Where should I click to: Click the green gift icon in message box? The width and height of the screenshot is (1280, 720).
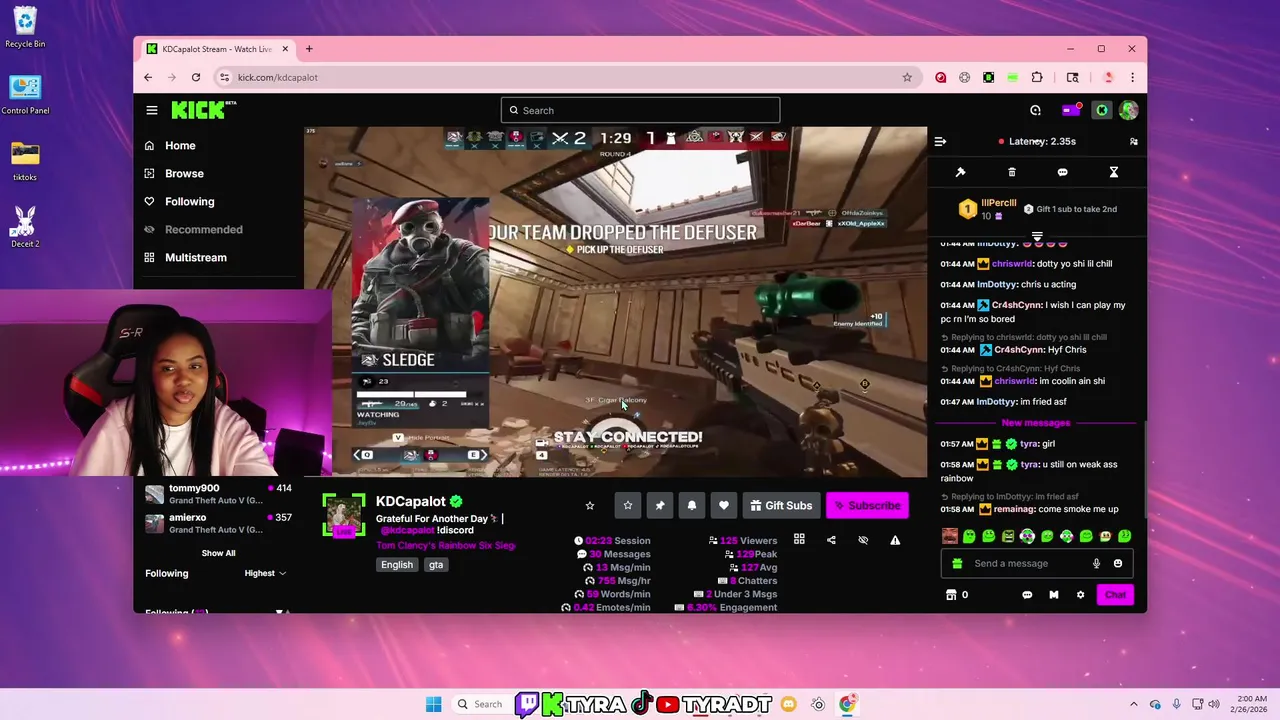point(957,563)
